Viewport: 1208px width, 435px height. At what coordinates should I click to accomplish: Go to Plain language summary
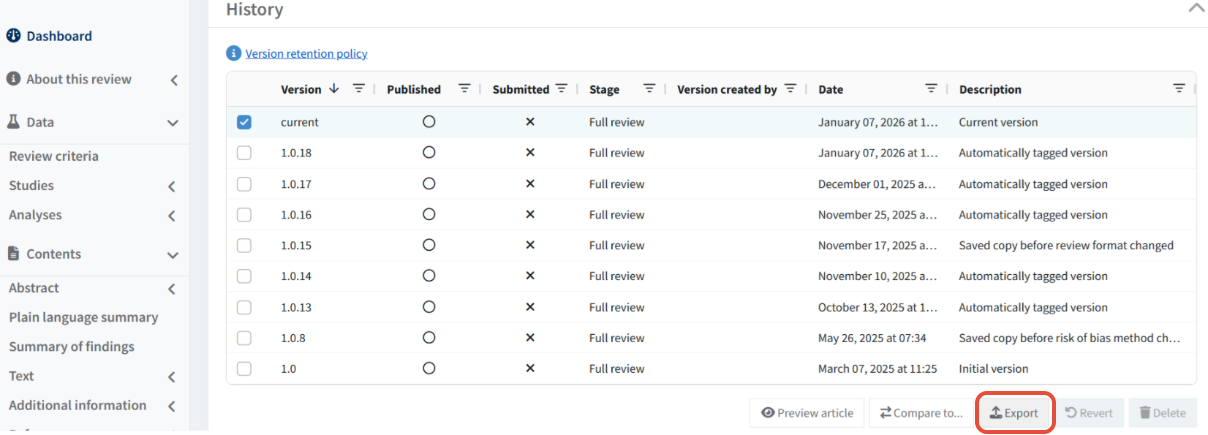[x=84, y=317]
